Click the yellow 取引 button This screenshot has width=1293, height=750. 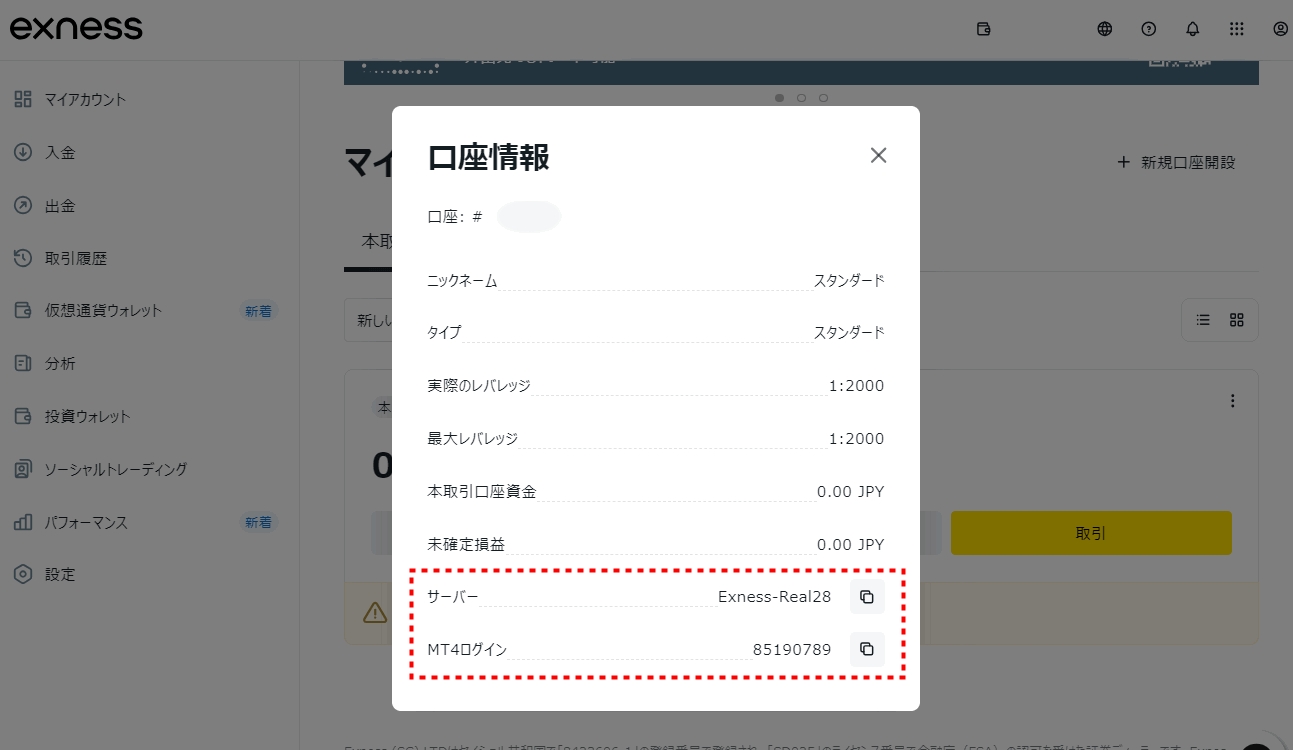[x=1090, y=533]
